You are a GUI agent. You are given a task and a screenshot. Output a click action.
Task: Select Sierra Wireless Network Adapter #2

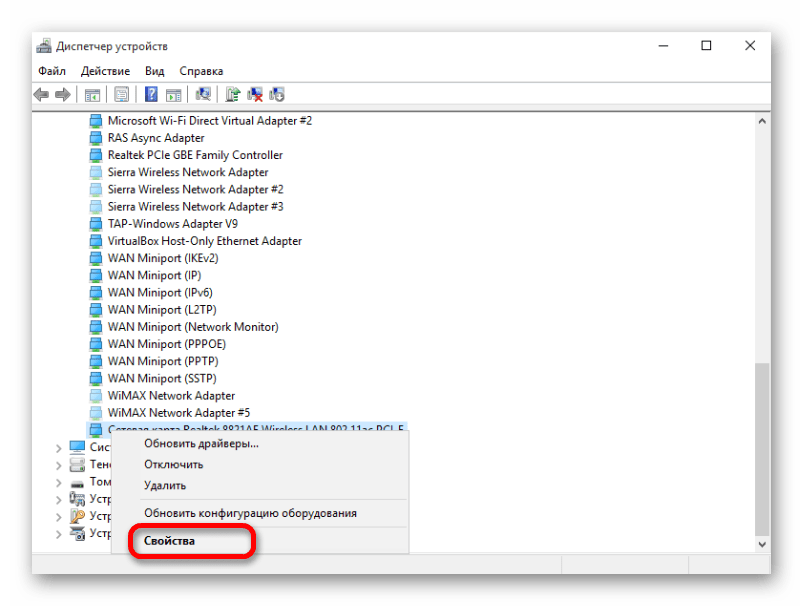(195, 190)
